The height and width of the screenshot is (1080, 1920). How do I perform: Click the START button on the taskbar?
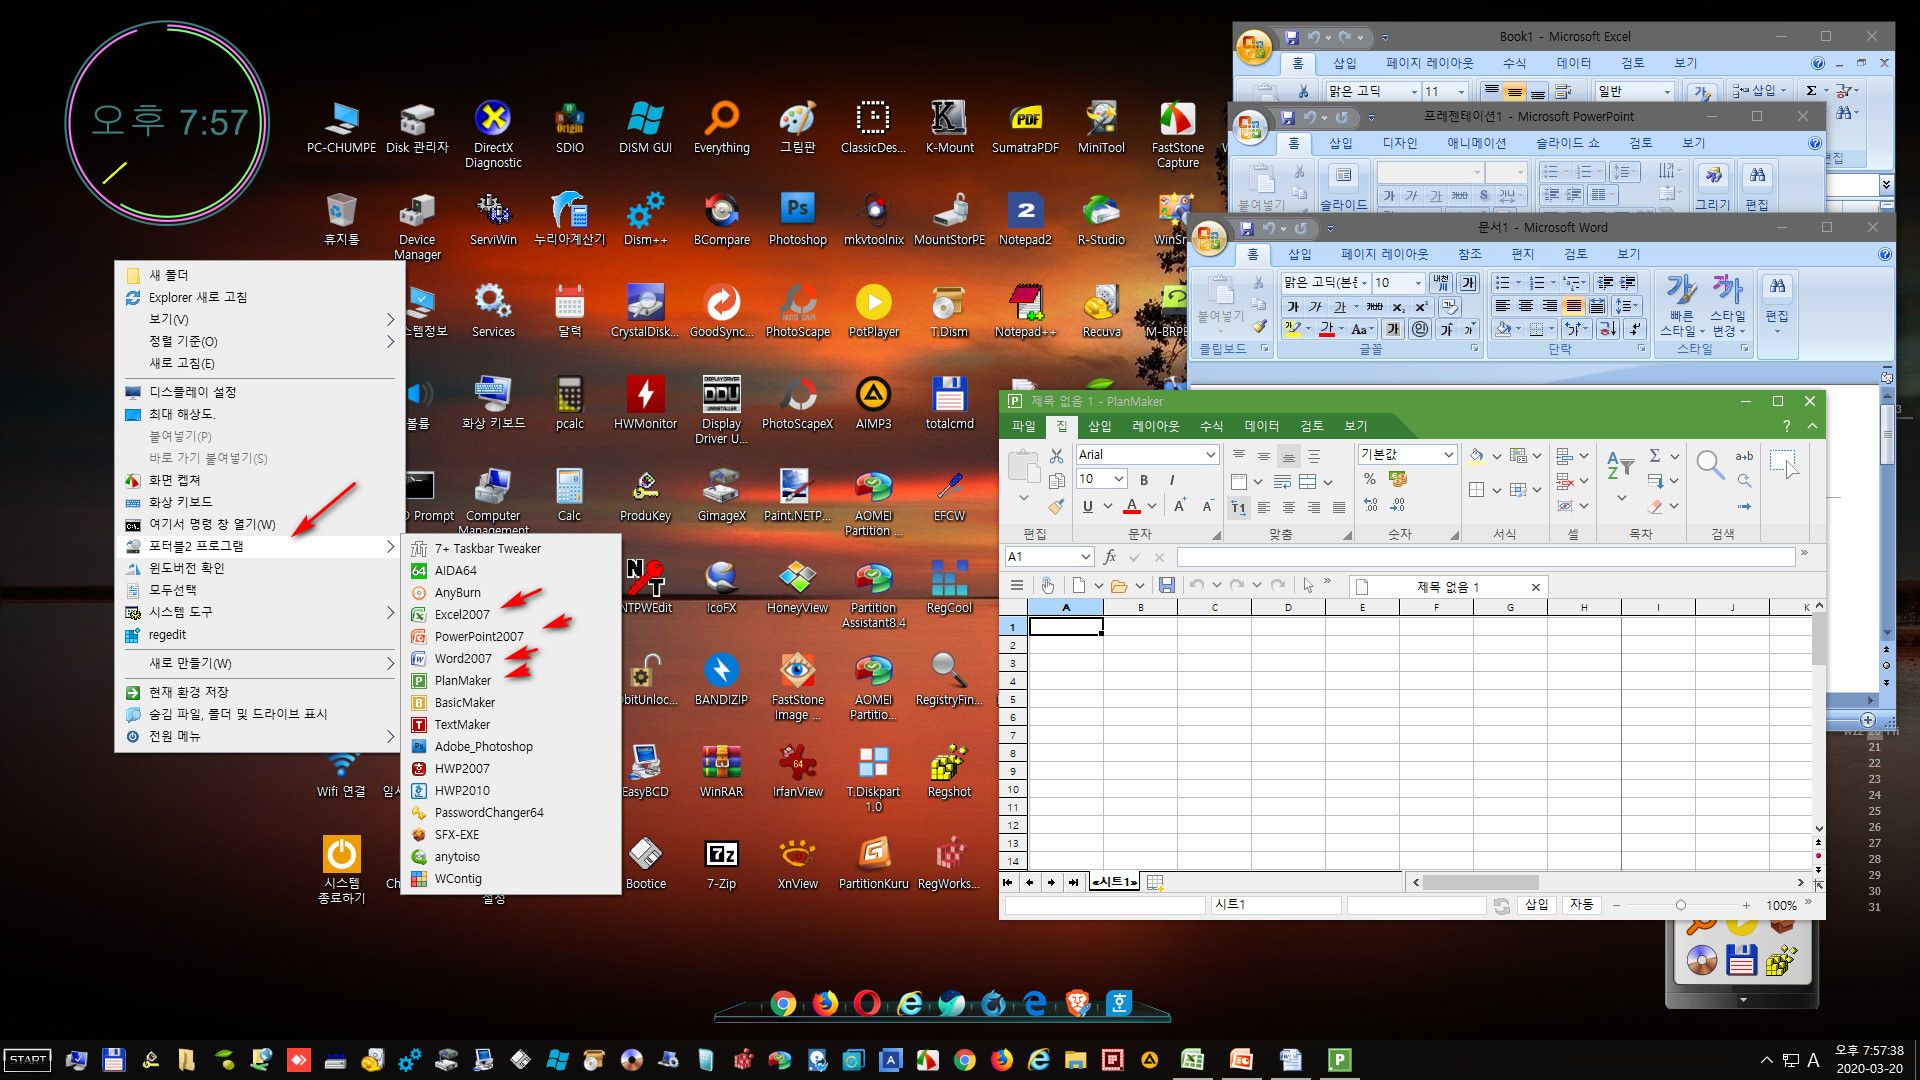(x=28, y=1060)
